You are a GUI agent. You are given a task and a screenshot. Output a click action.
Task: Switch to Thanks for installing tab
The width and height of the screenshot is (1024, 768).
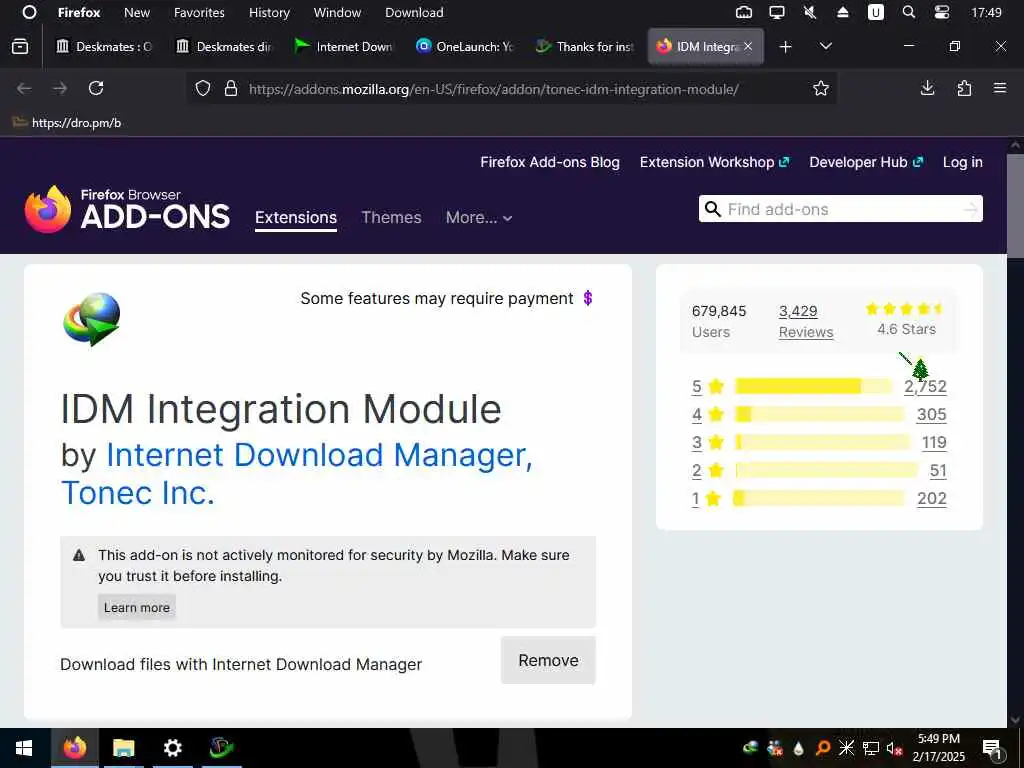click(585, 46)
